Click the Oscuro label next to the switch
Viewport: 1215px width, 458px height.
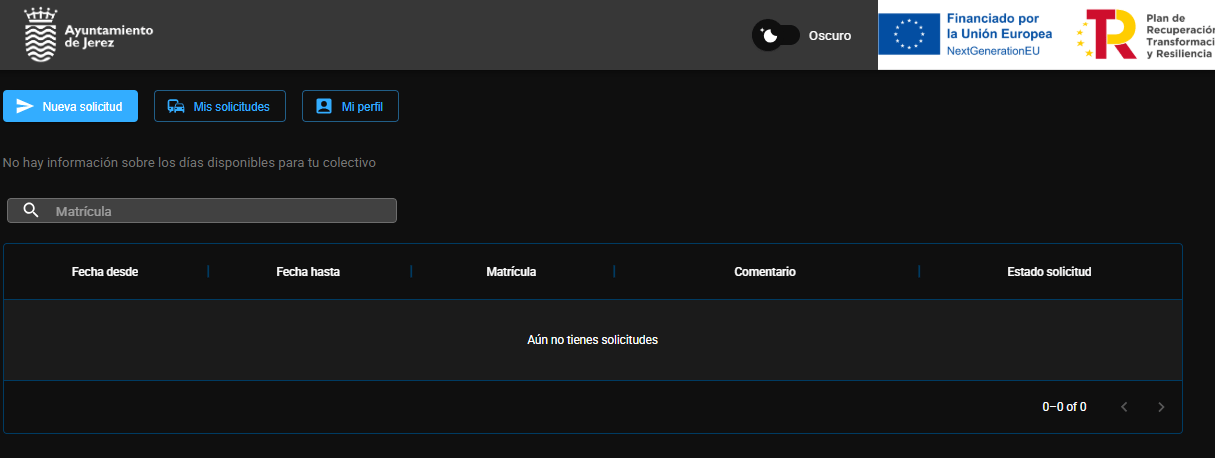(x=829, y=35)
